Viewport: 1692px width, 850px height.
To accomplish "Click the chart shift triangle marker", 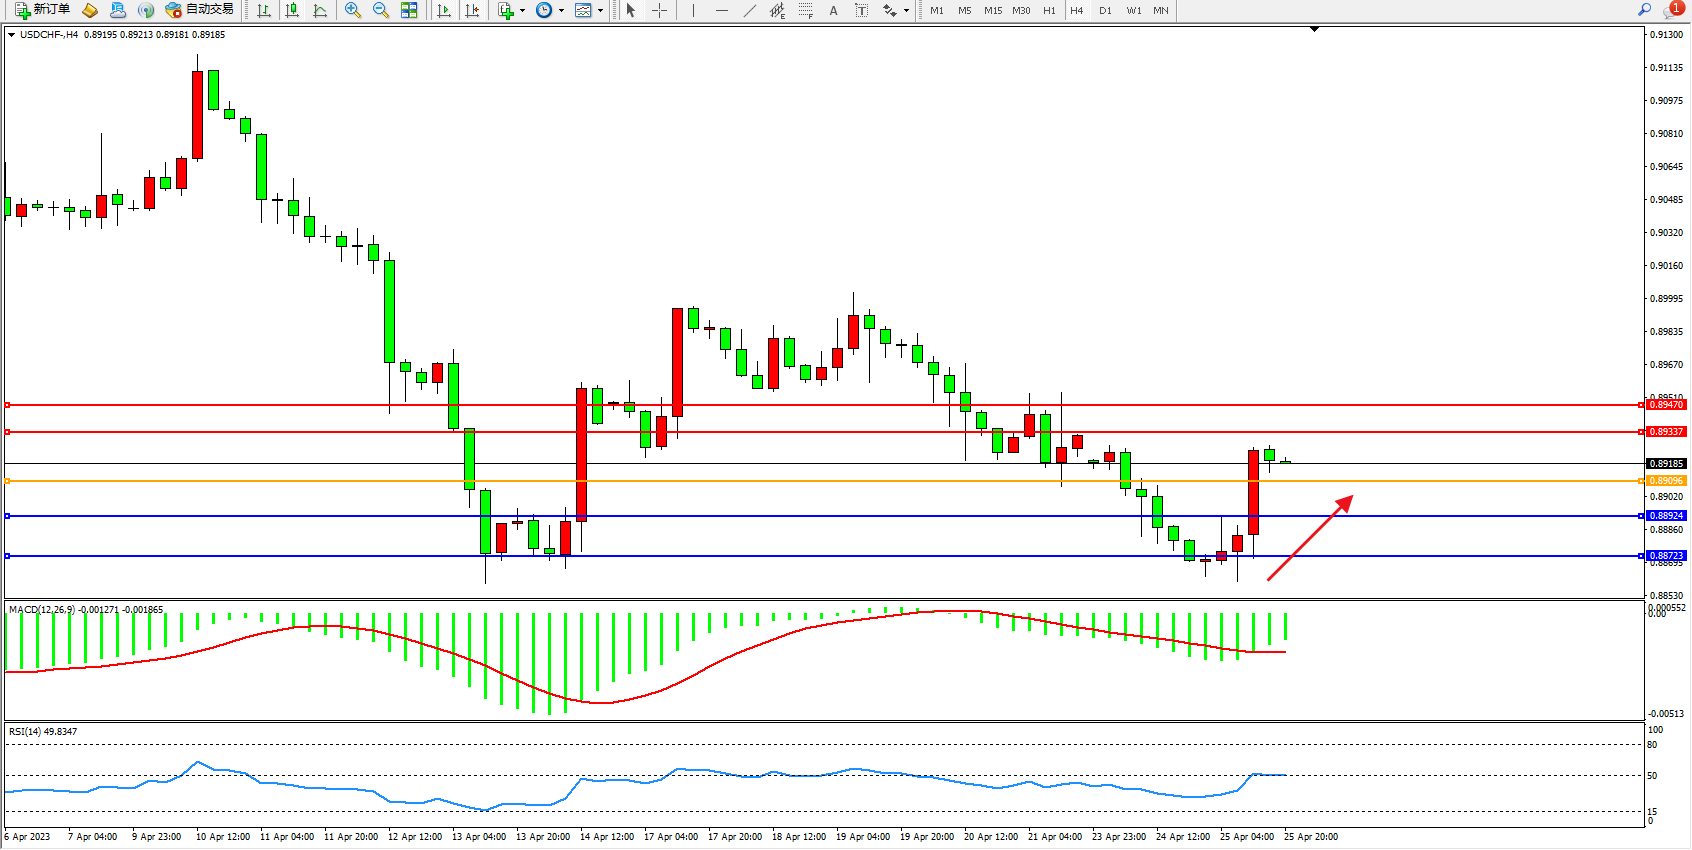I will pos(1314,30).
